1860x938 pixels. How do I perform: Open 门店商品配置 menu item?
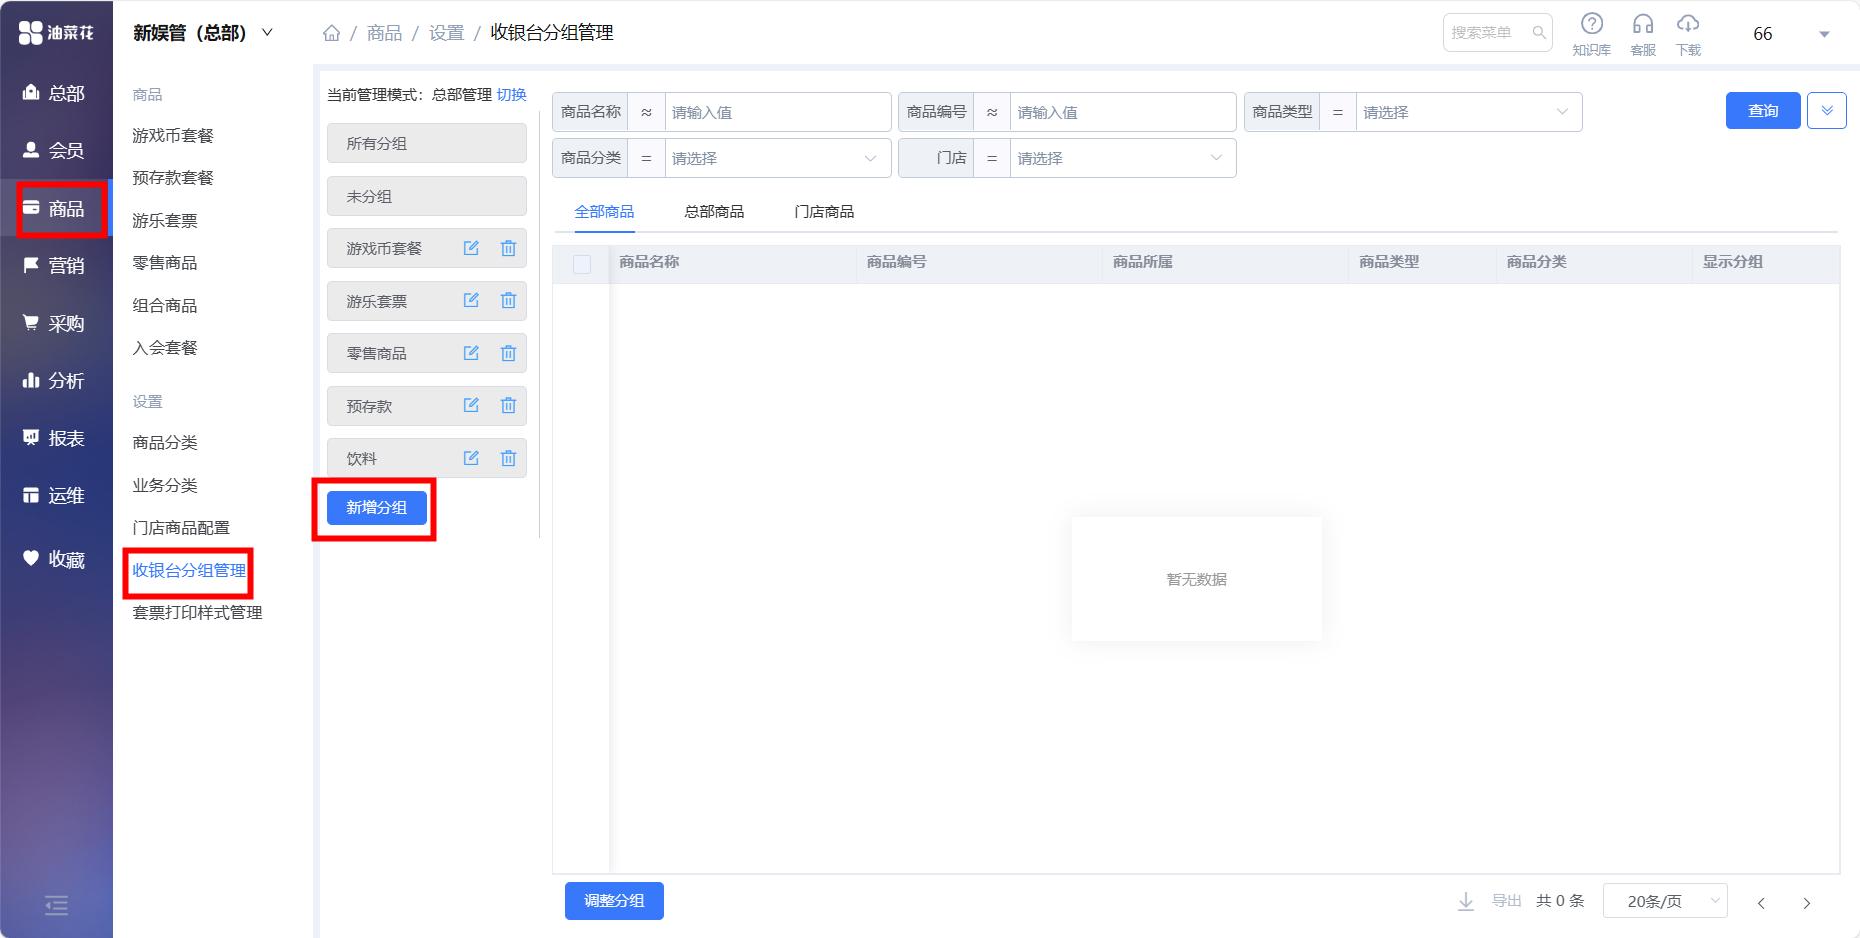(181, 527)
